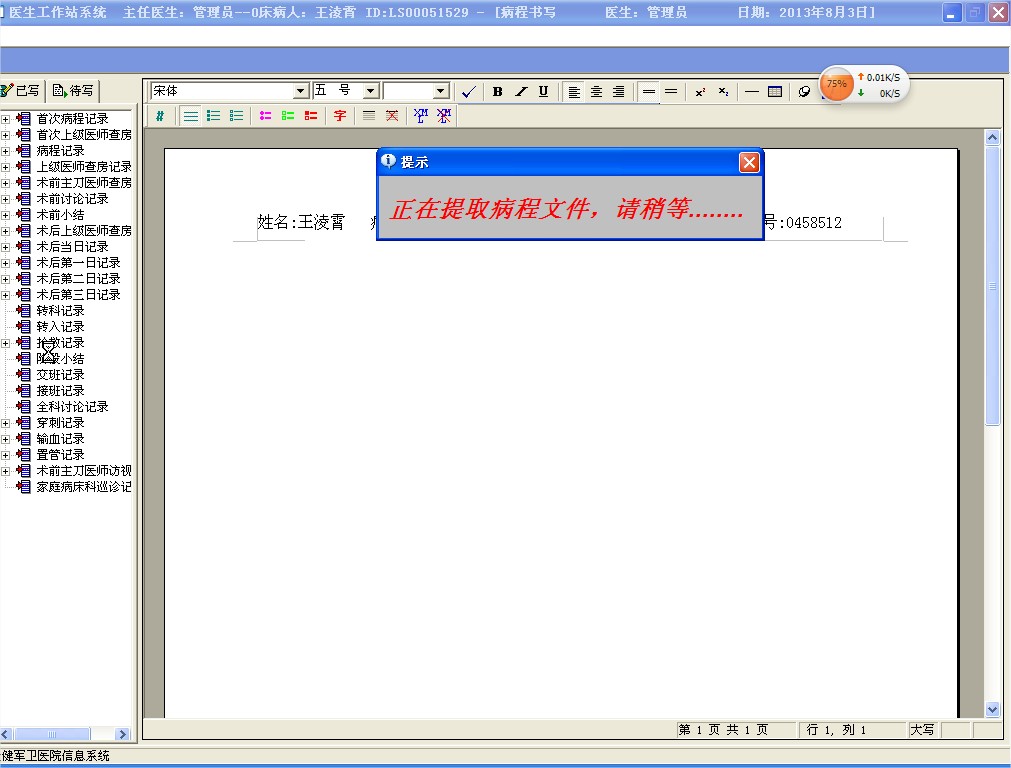The width and height of the screenshot is (1011, 768).
Task: Center align the text
Action: pyautogui.click(x=596, y=92)
